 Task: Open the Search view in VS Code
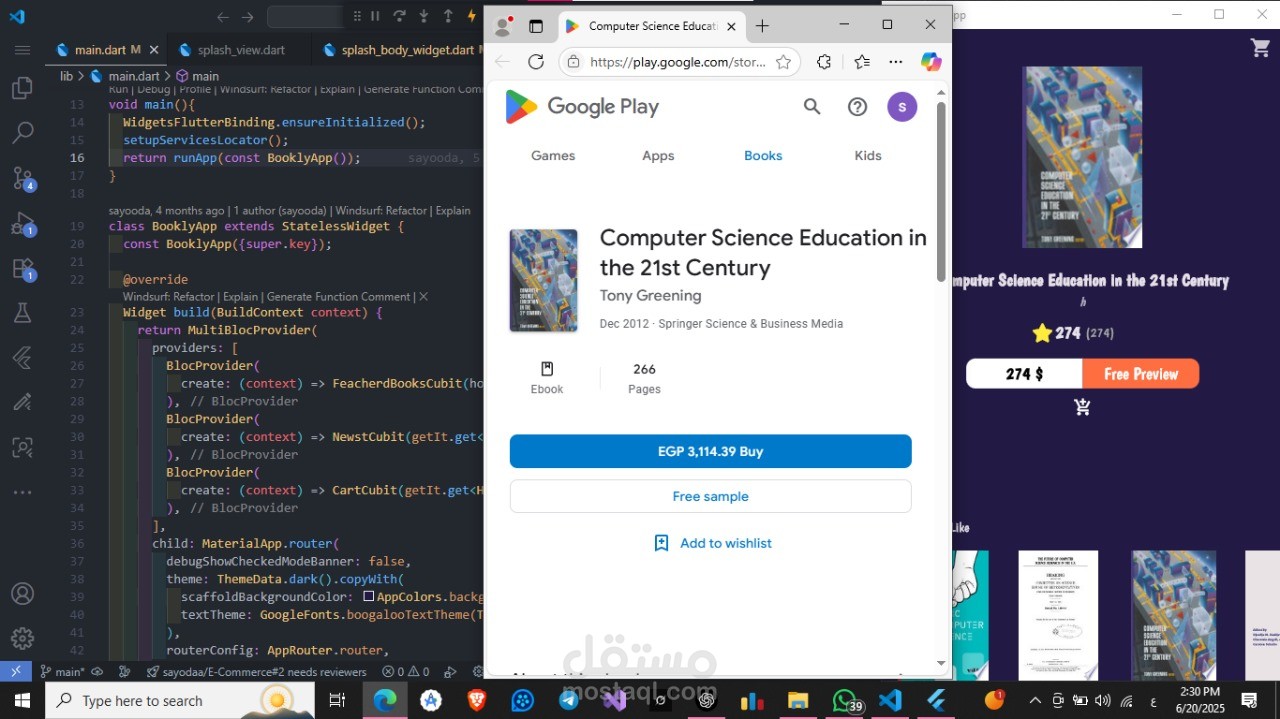pyautogui.click(x=22, y=133)
